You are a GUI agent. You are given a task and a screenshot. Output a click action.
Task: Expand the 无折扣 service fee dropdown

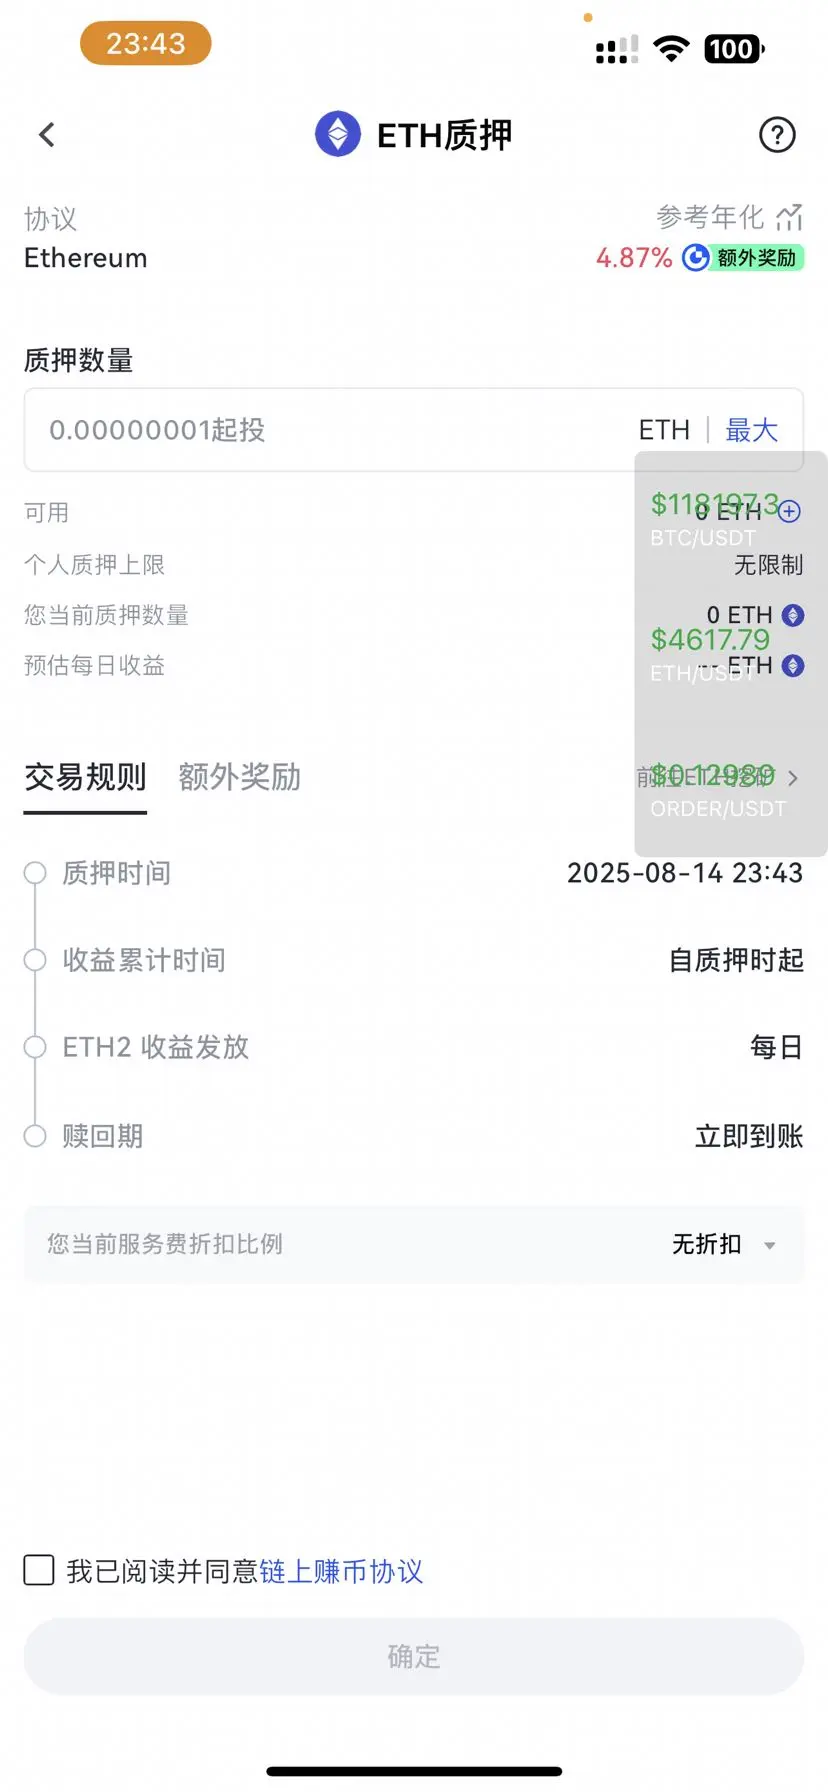(x=723, y=1244)
